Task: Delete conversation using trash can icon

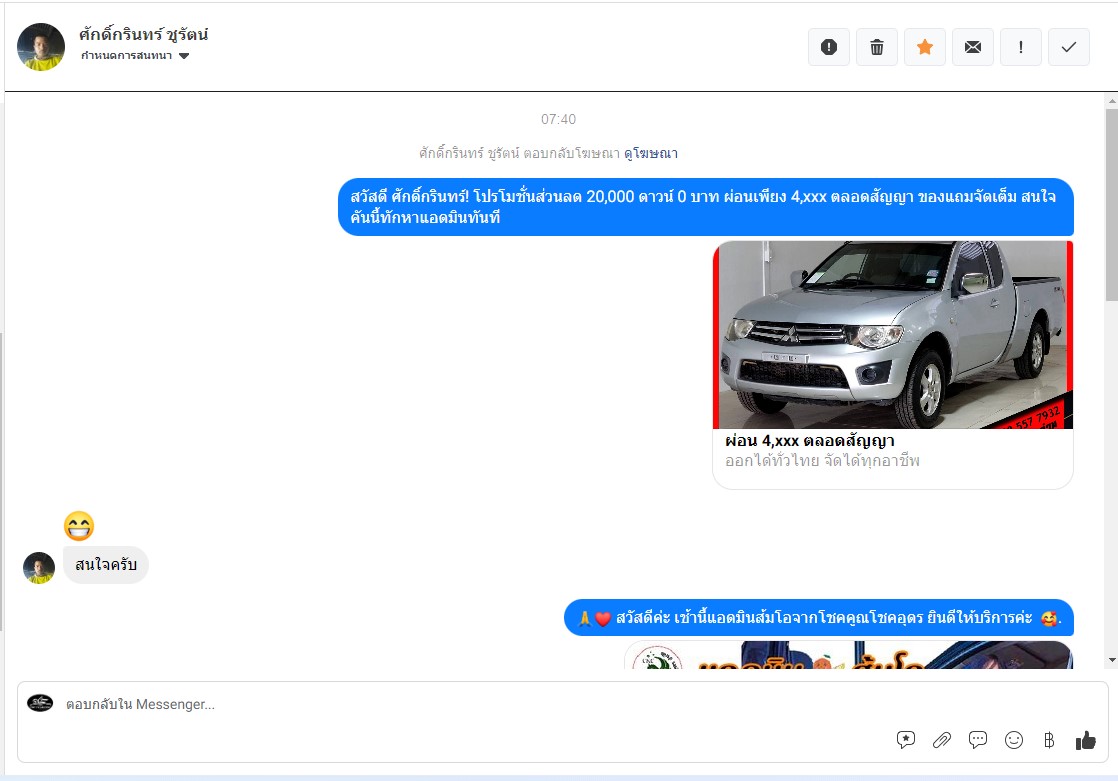Action: point(877,47)
